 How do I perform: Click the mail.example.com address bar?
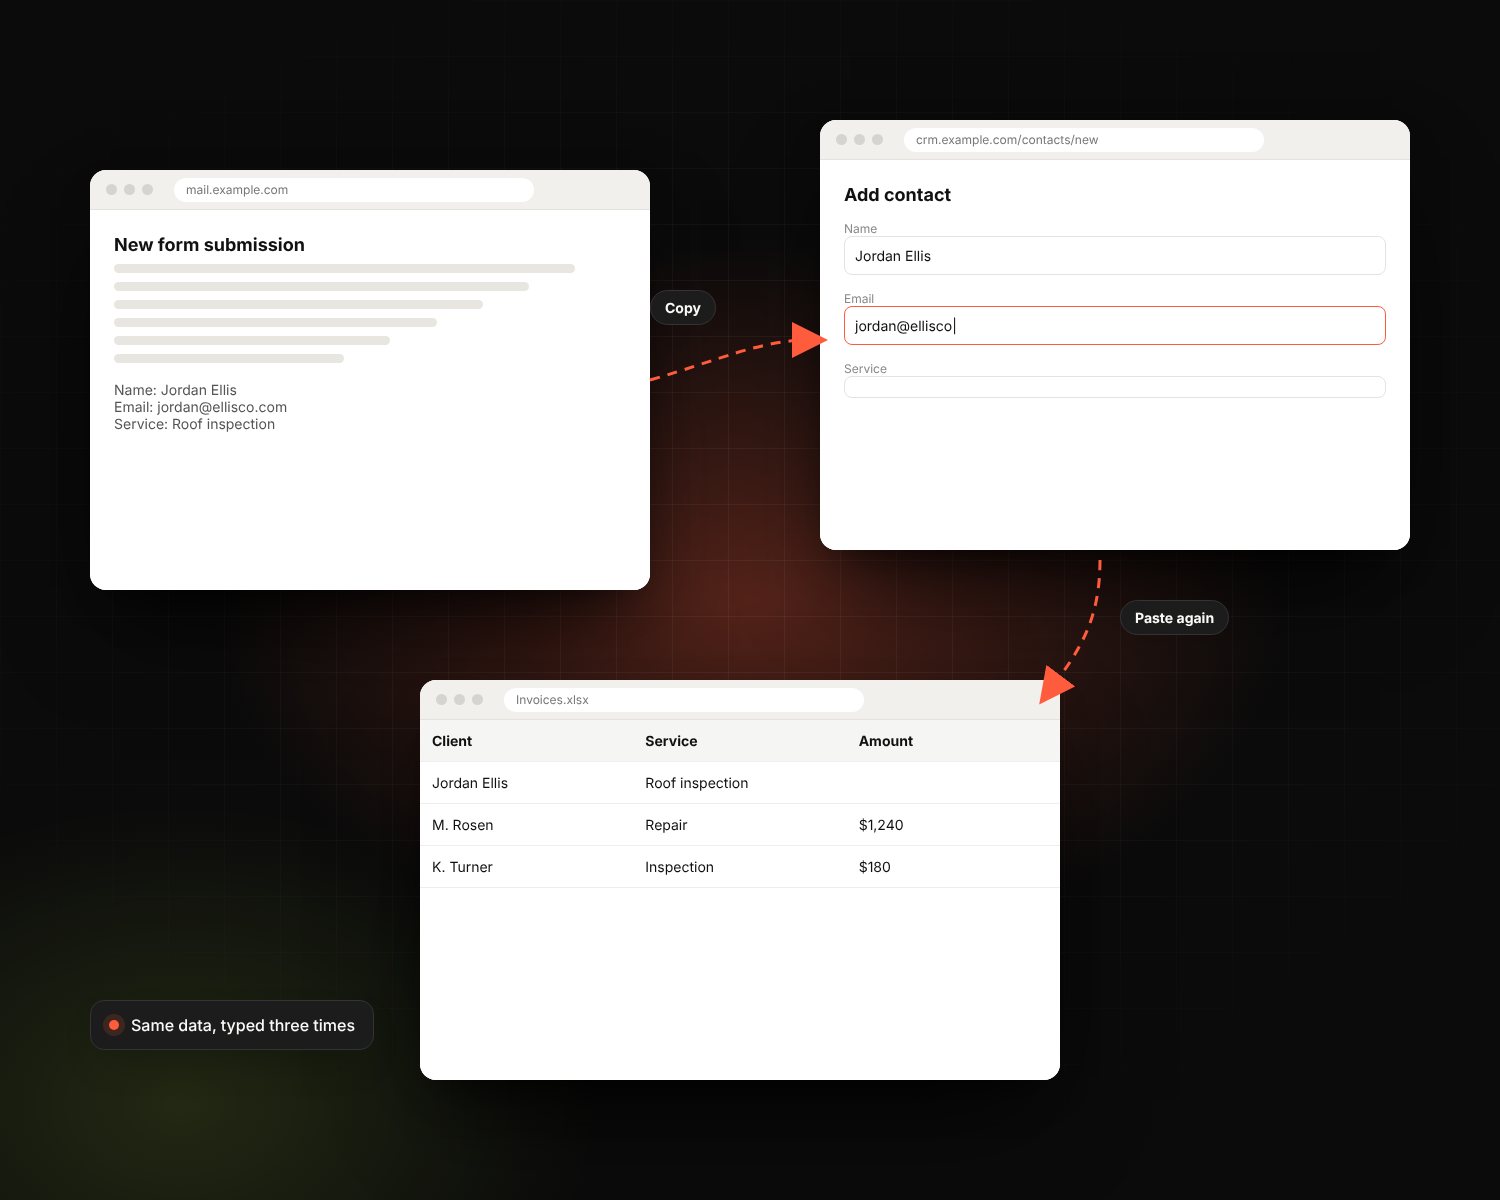coord(353,190)
